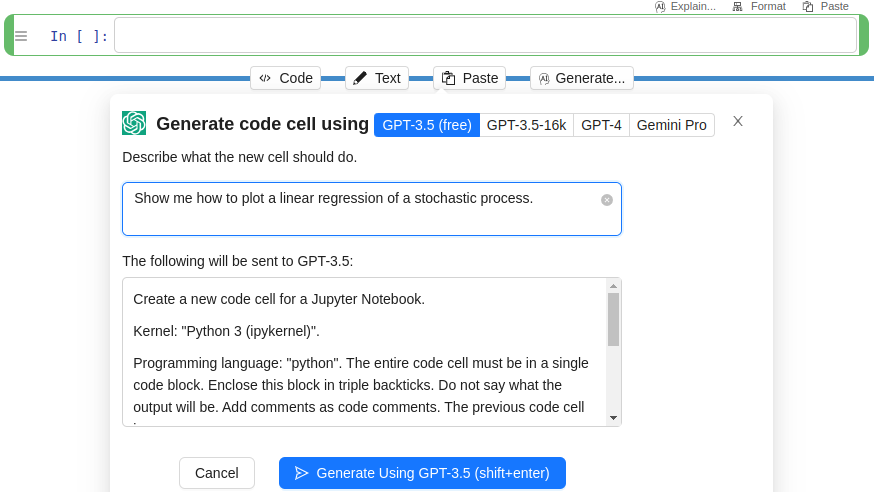Close the Generate code cell dialog
Image resolution: width=874 pixels, height=492 pixels.
(x=738, y=121)
